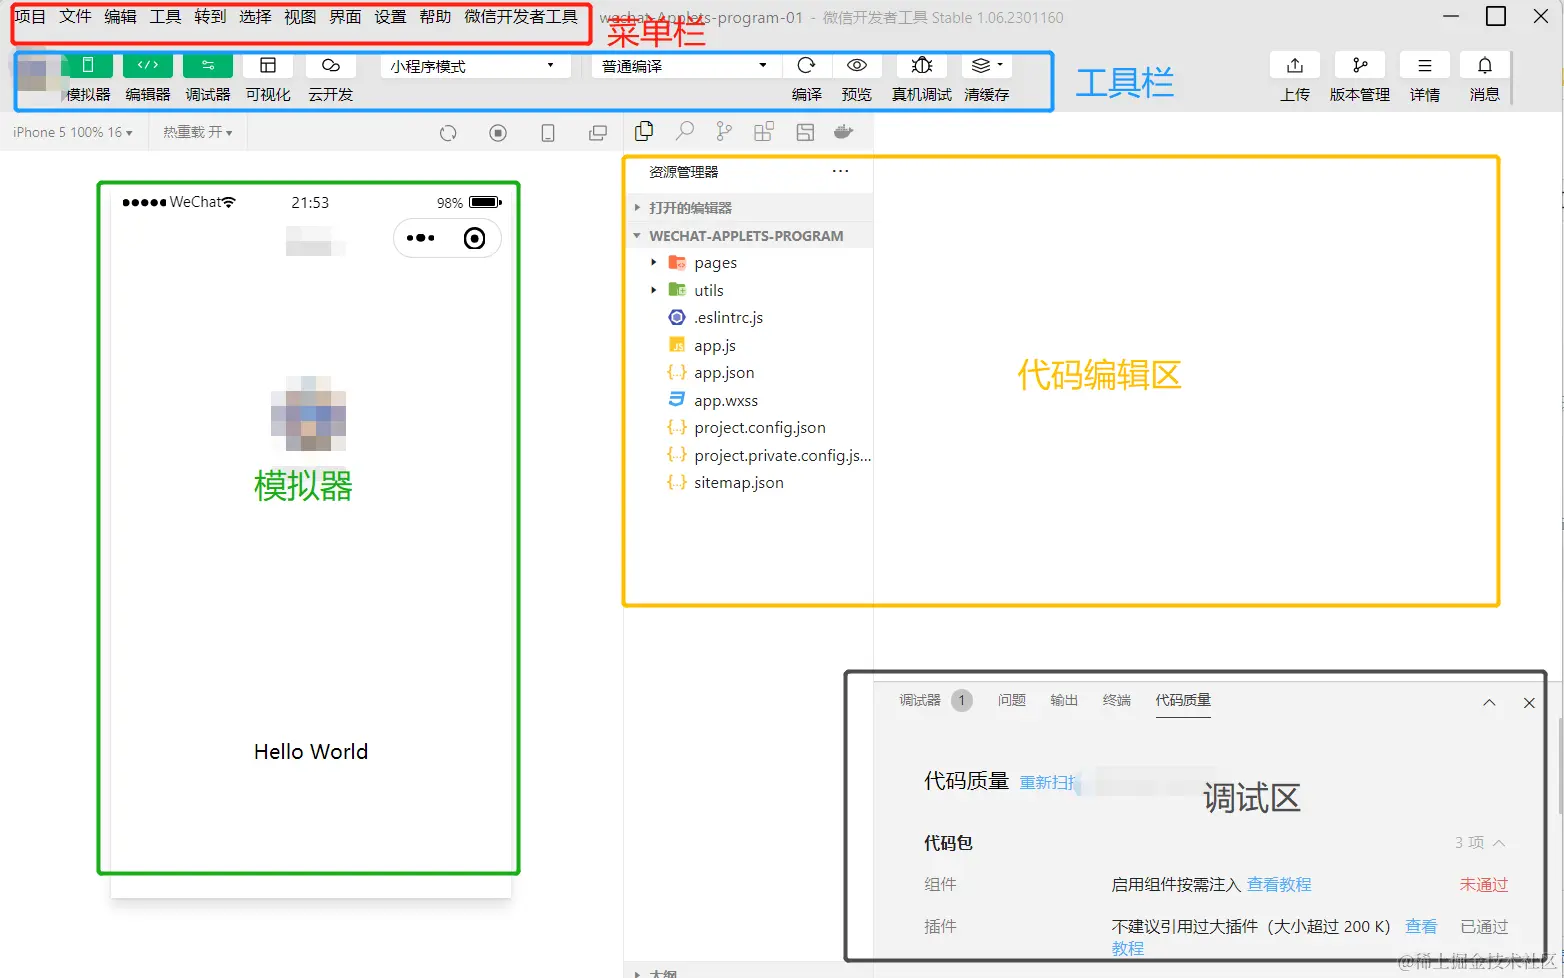Screen dimensions: 1564x978
Task: Open the mini program capsule menu dots
Action: pos(421,238)
